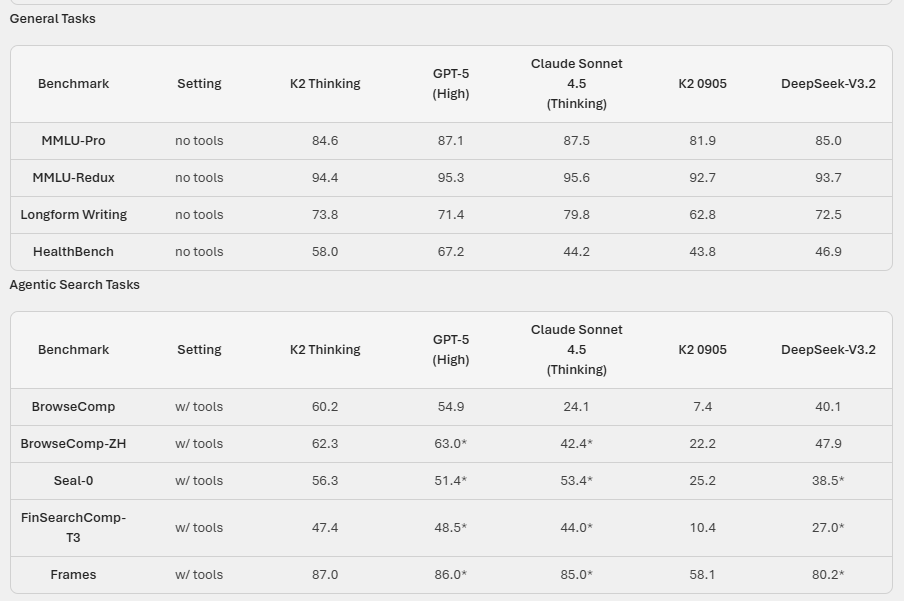The width and height of the screenshot is (904, 601).
Task: Select the "w/ tools" setting for Seal-0
Action: coord(199,481)
